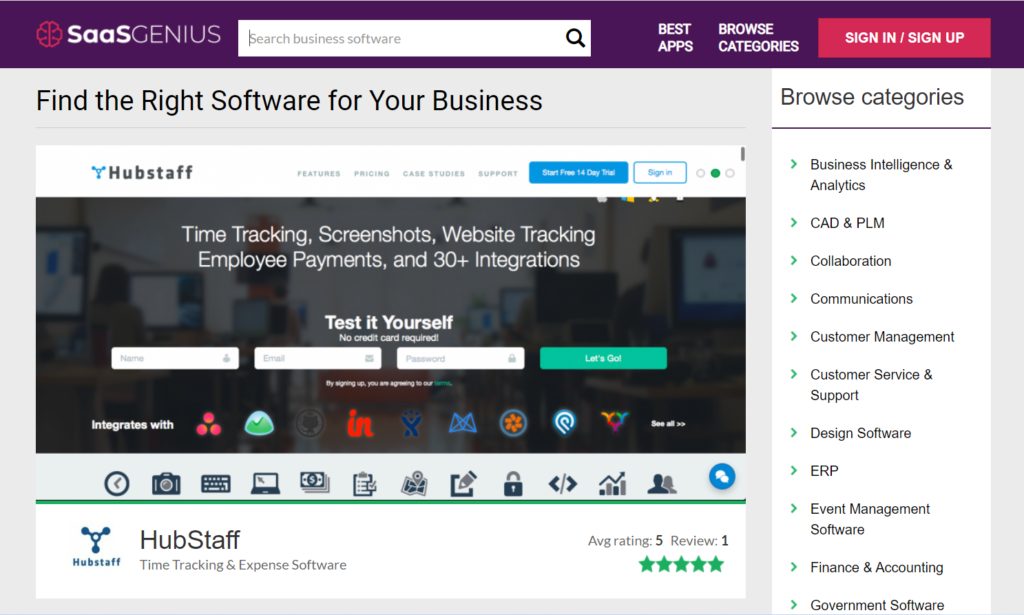Screen dimensions: 1024x615
Task: Click the Email input field
Action: click(318, 358)
